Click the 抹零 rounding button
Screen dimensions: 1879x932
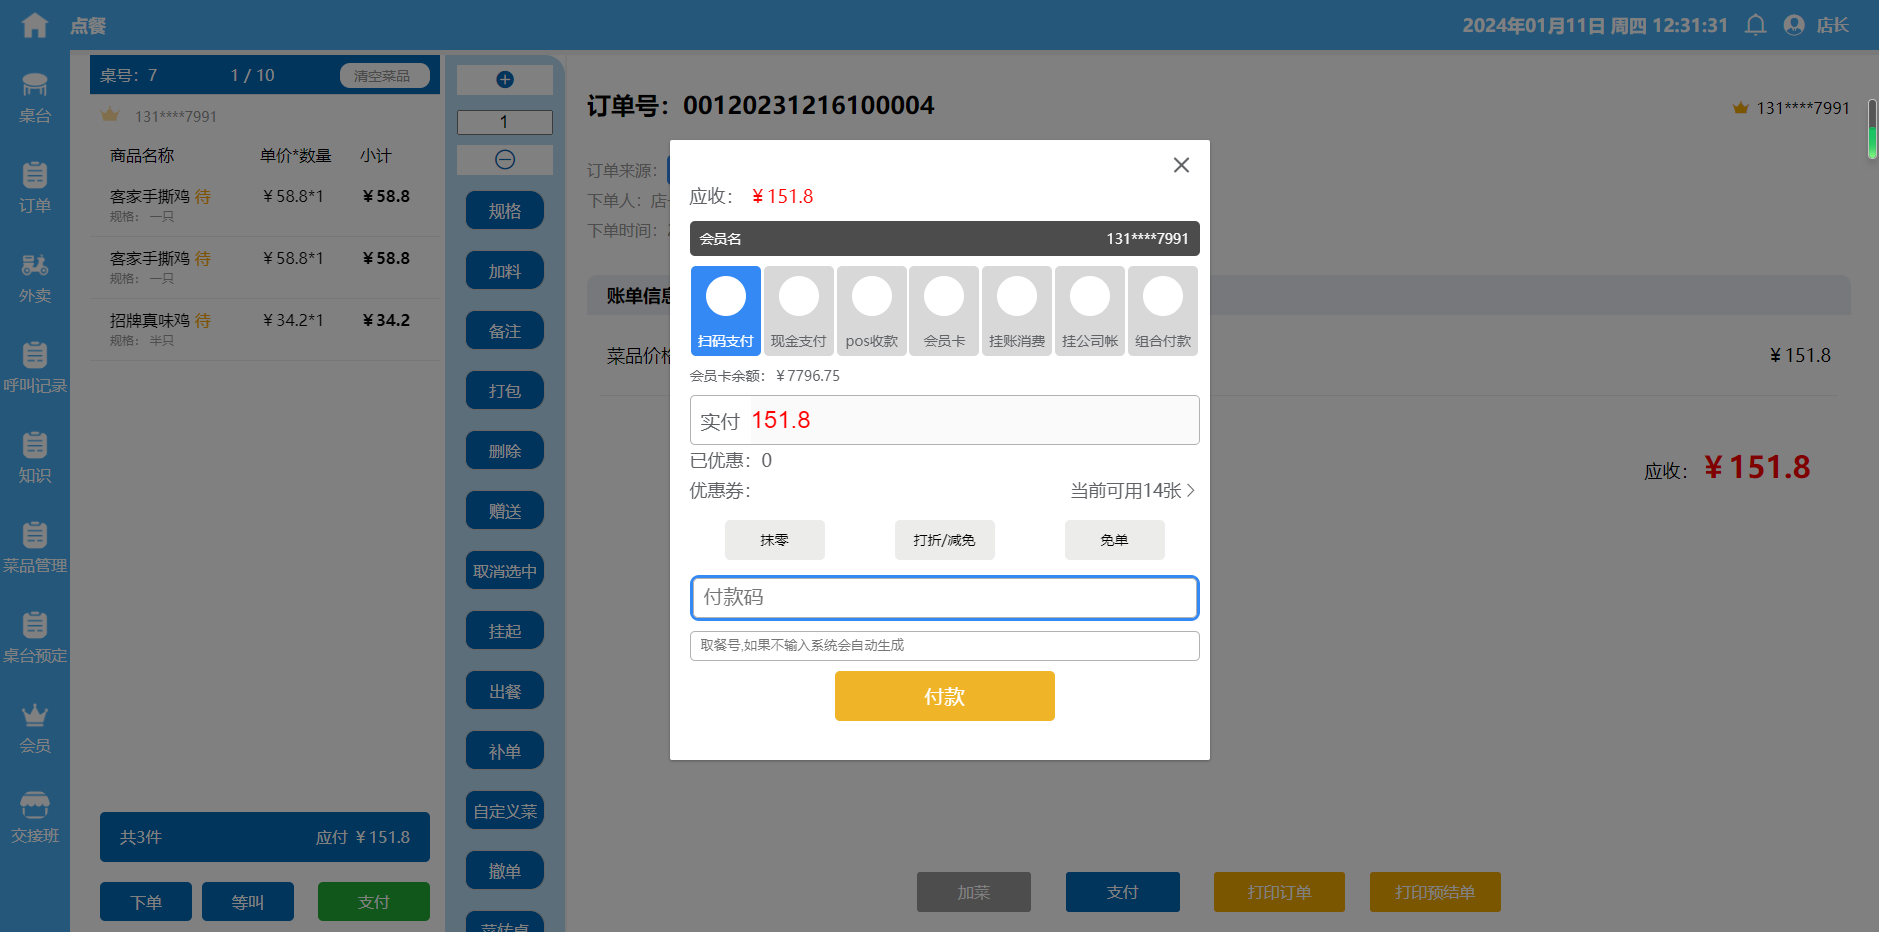[x=775, y=540]
